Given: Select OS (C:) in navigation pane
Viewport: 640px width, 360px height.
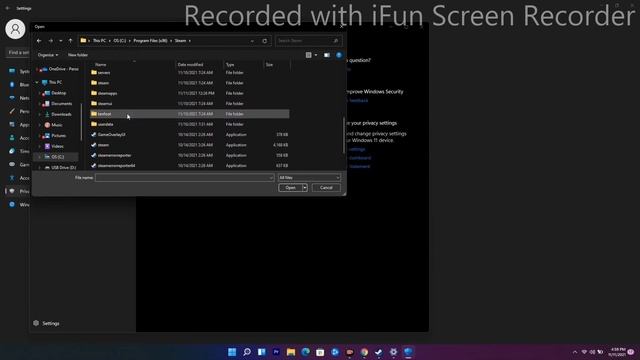Looking at the screenshot, I should coord(57,157).
